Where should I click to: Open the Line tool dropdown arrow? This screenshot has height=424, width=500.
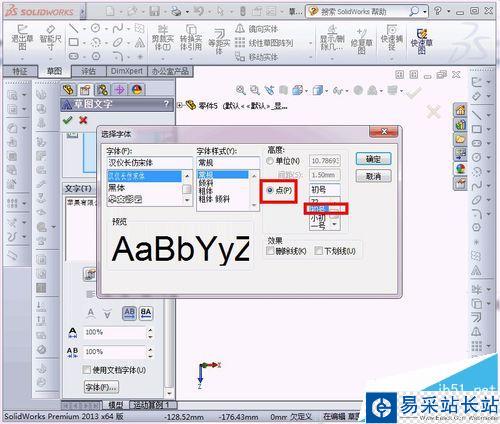point(84,29)
